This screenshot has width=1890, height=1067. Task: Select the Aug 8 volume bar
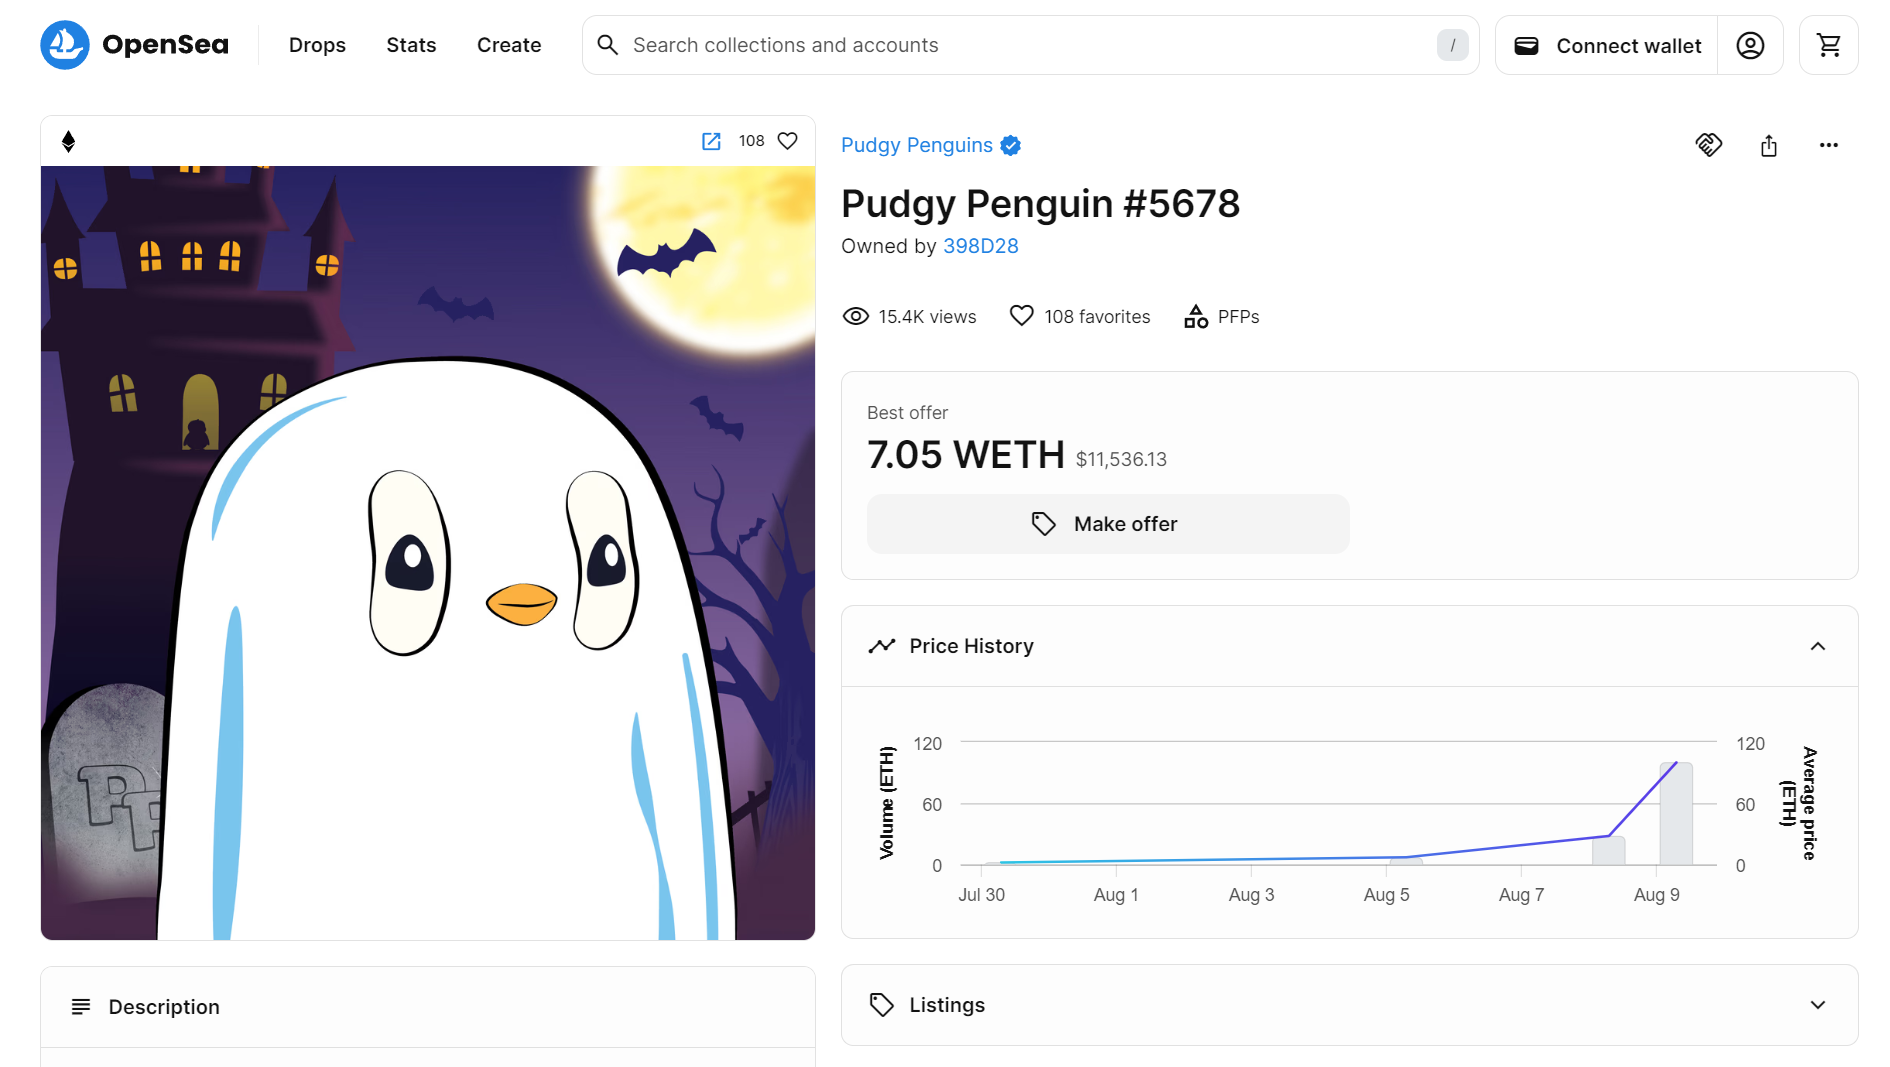pyautogui.click(x=1608, y=851)
